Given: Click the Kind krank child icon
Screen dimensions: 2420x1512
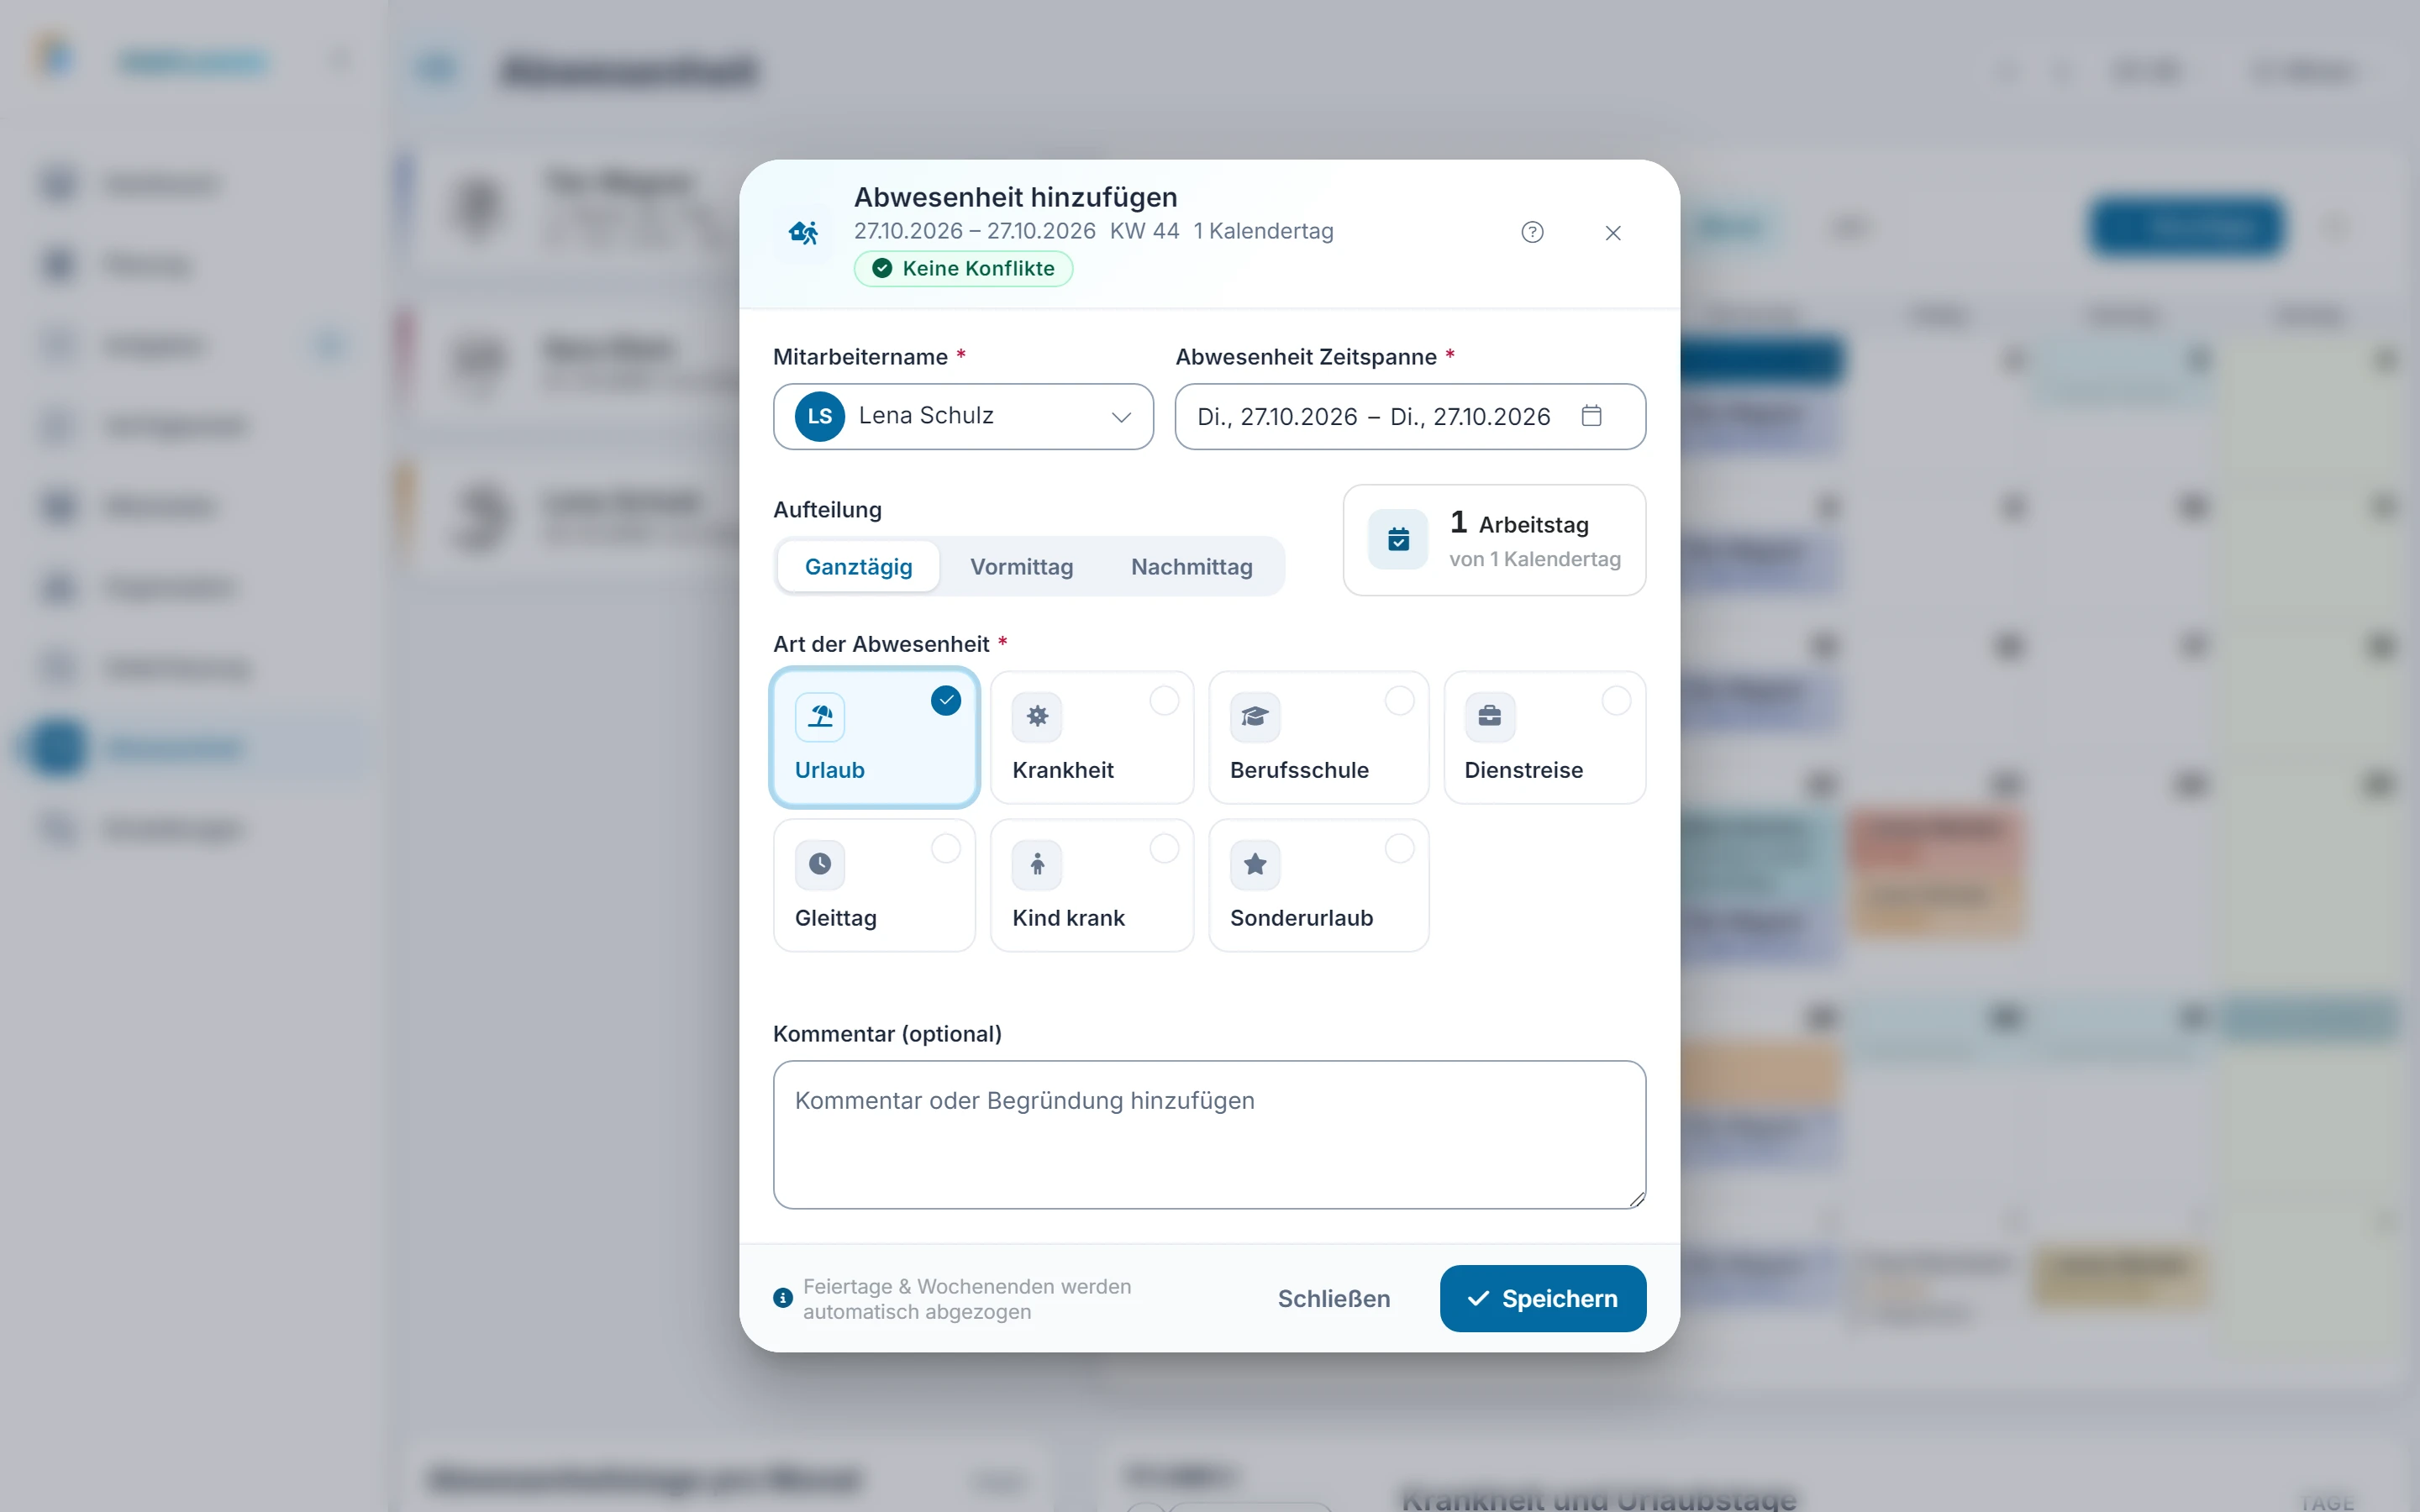Looking at the screenshot, I should coord(1037,864).
